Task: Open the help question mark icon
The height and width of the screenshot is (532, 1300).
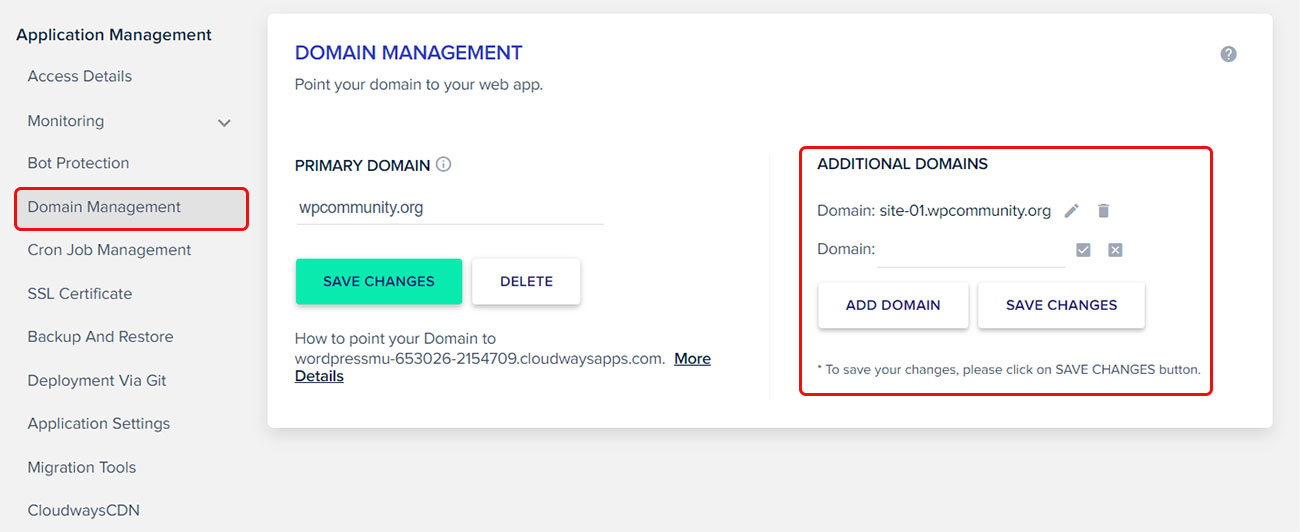Action: pos(1228,54)
